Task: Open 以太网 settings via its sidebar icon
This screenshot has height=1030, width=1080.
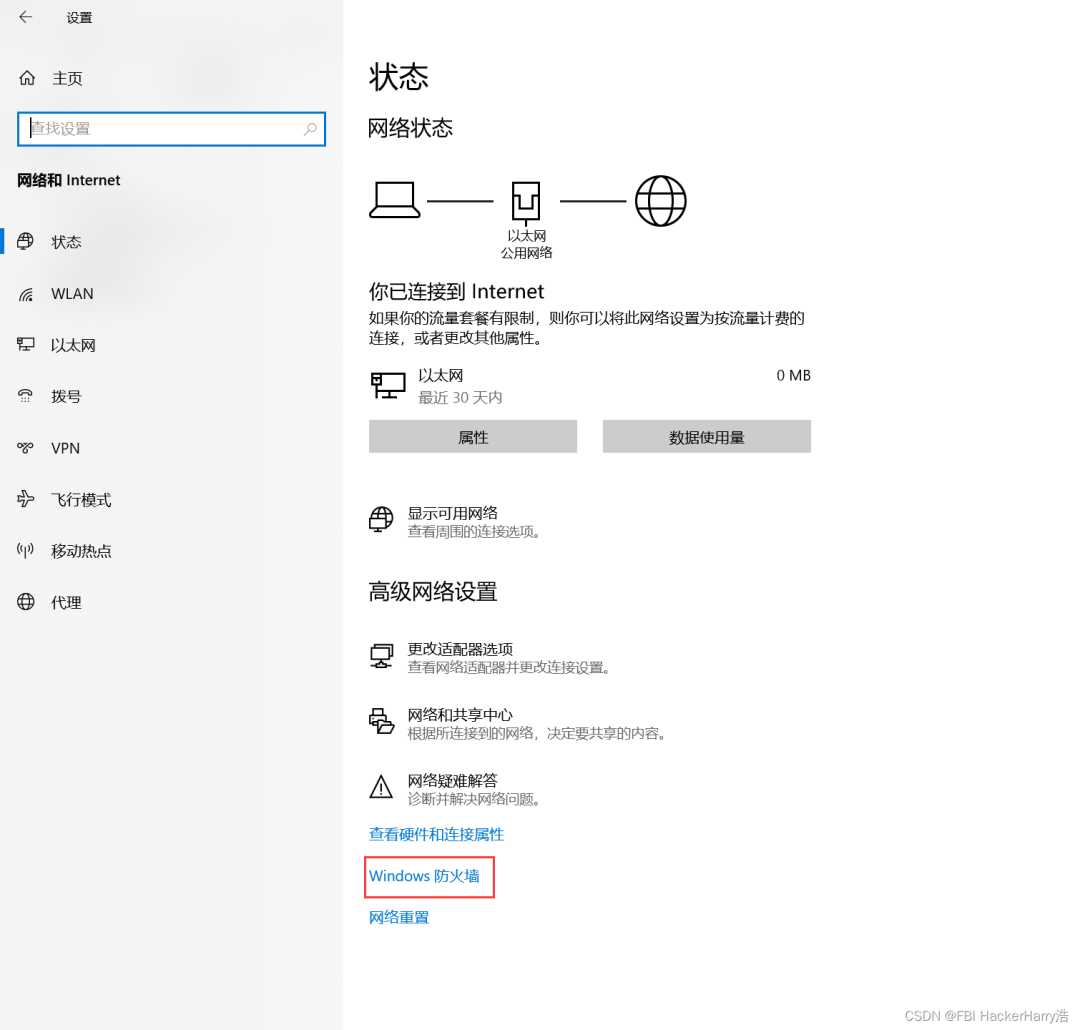Action: pyautogui.click(x=25, y=344)
